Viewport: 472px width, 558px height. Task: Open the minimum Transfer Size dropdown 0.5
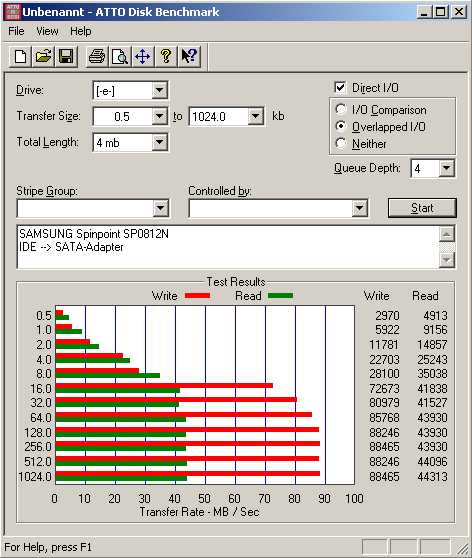tap(159, 116)
